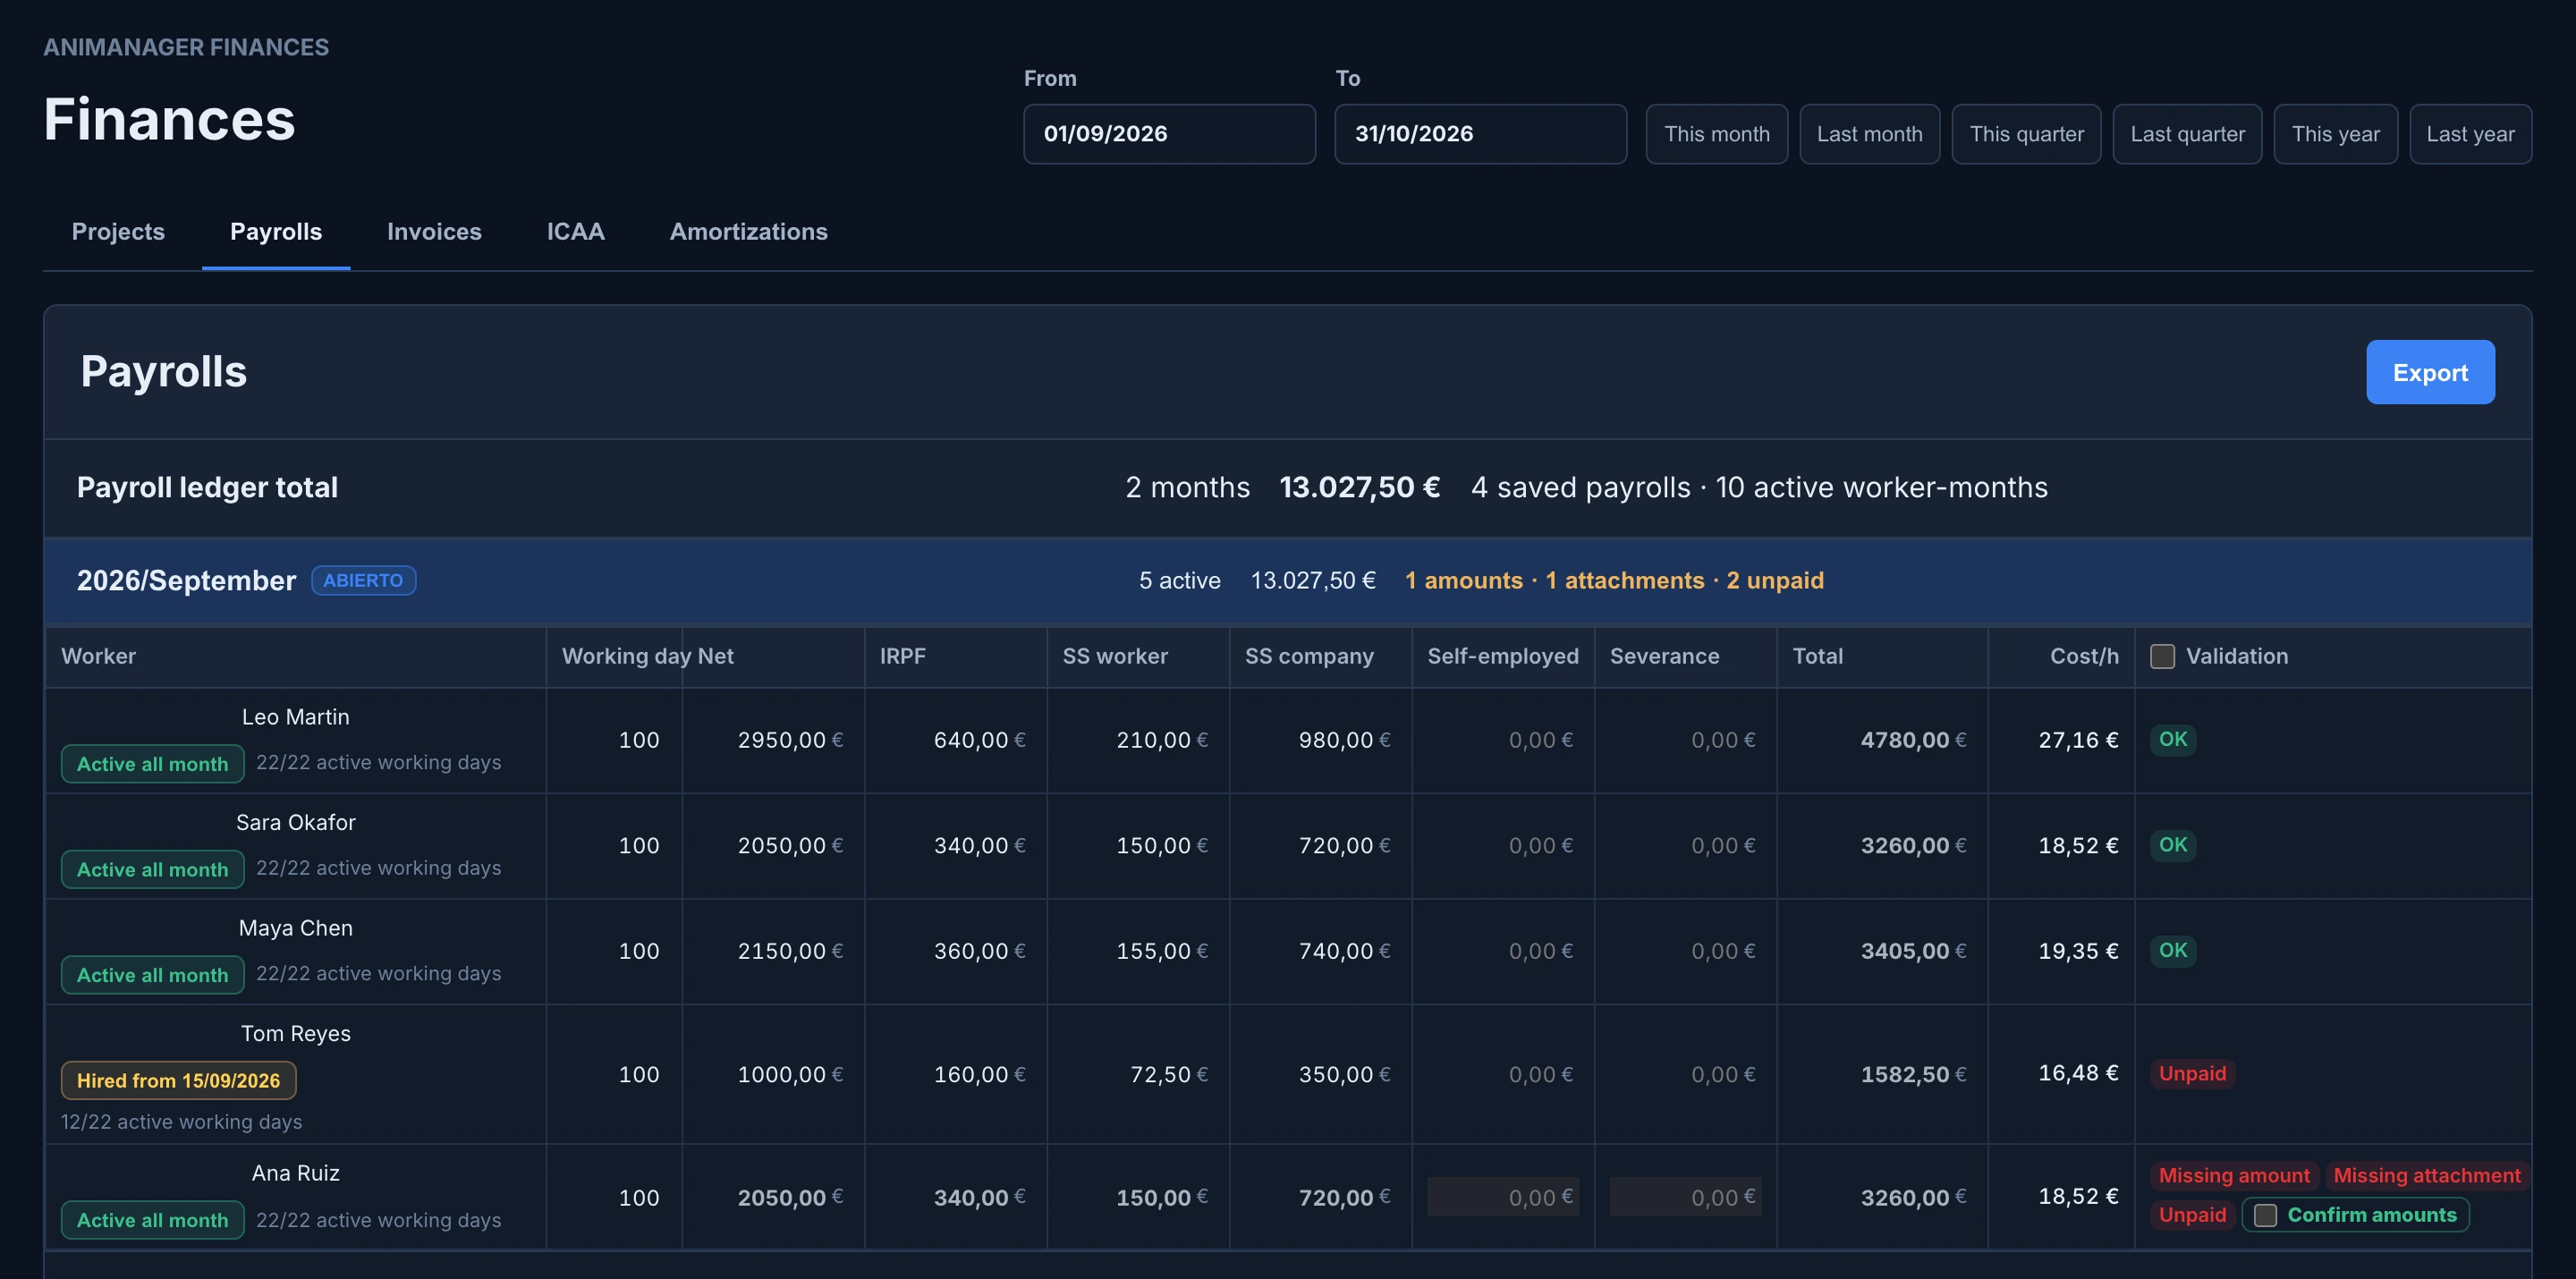
Task: Select worker name Sara Okafor
Action: (295, 822)
